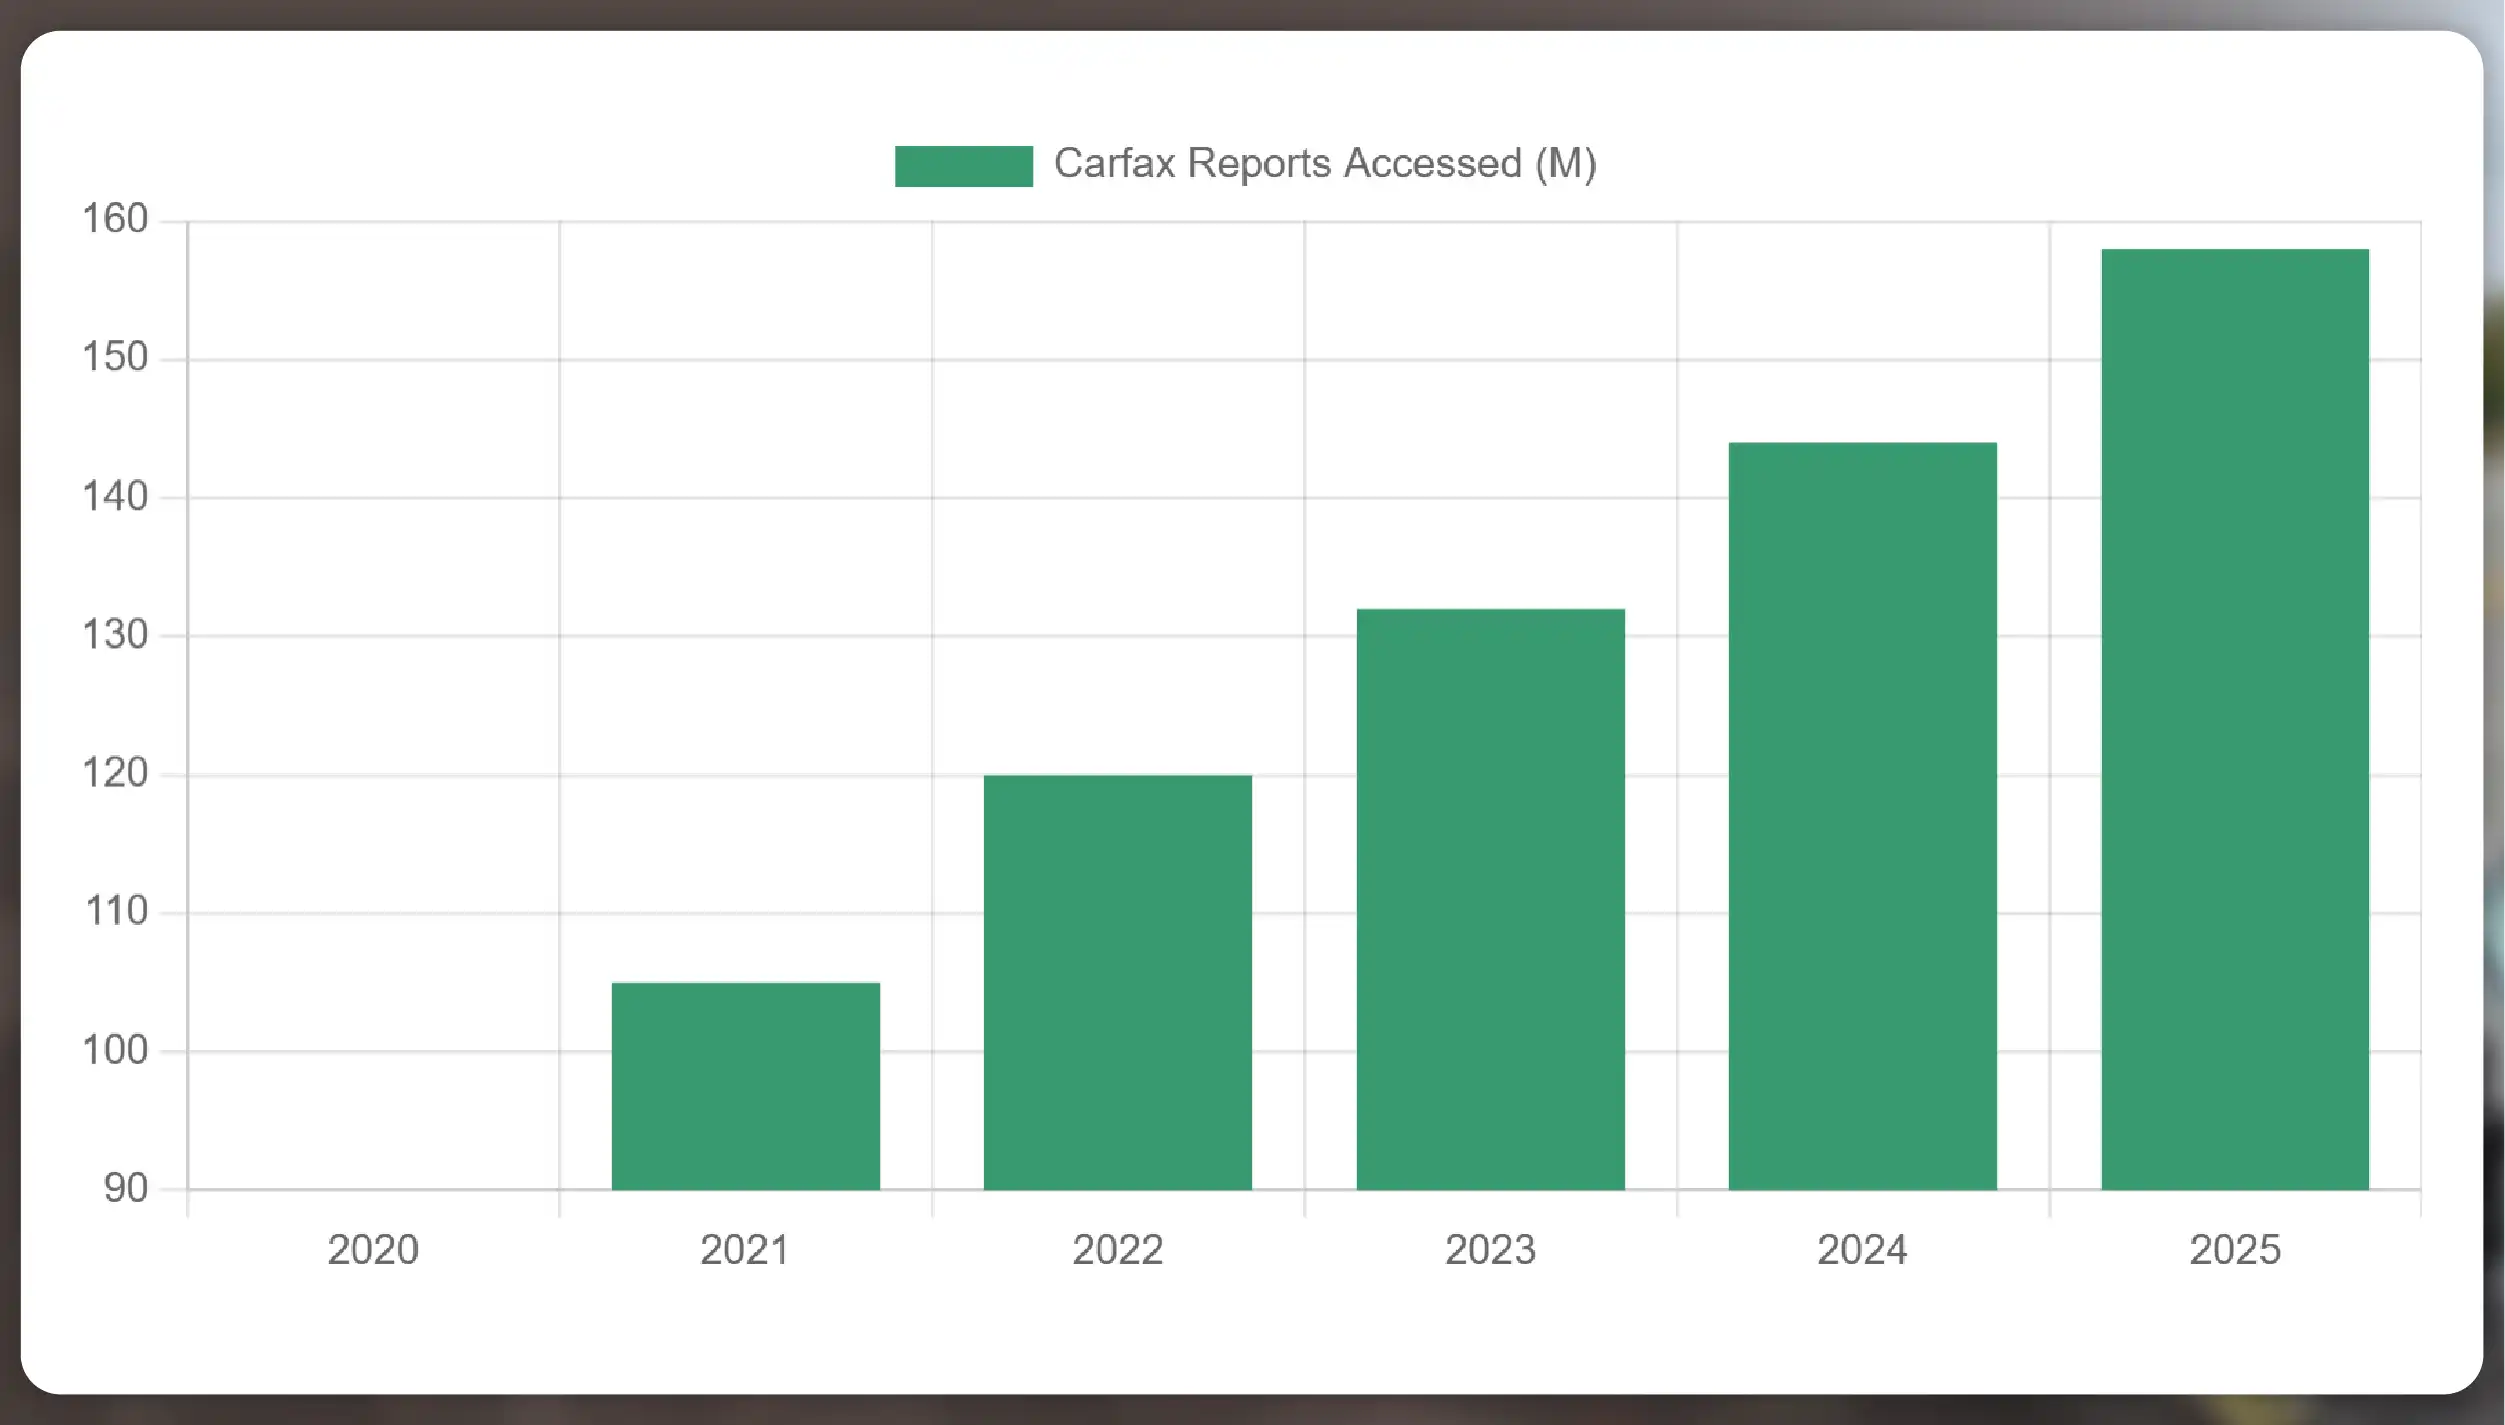This screenshot has height=1425, width=2505.
Task: Click the 120 y-axis tick label
Action: click(x=115, y=773)
